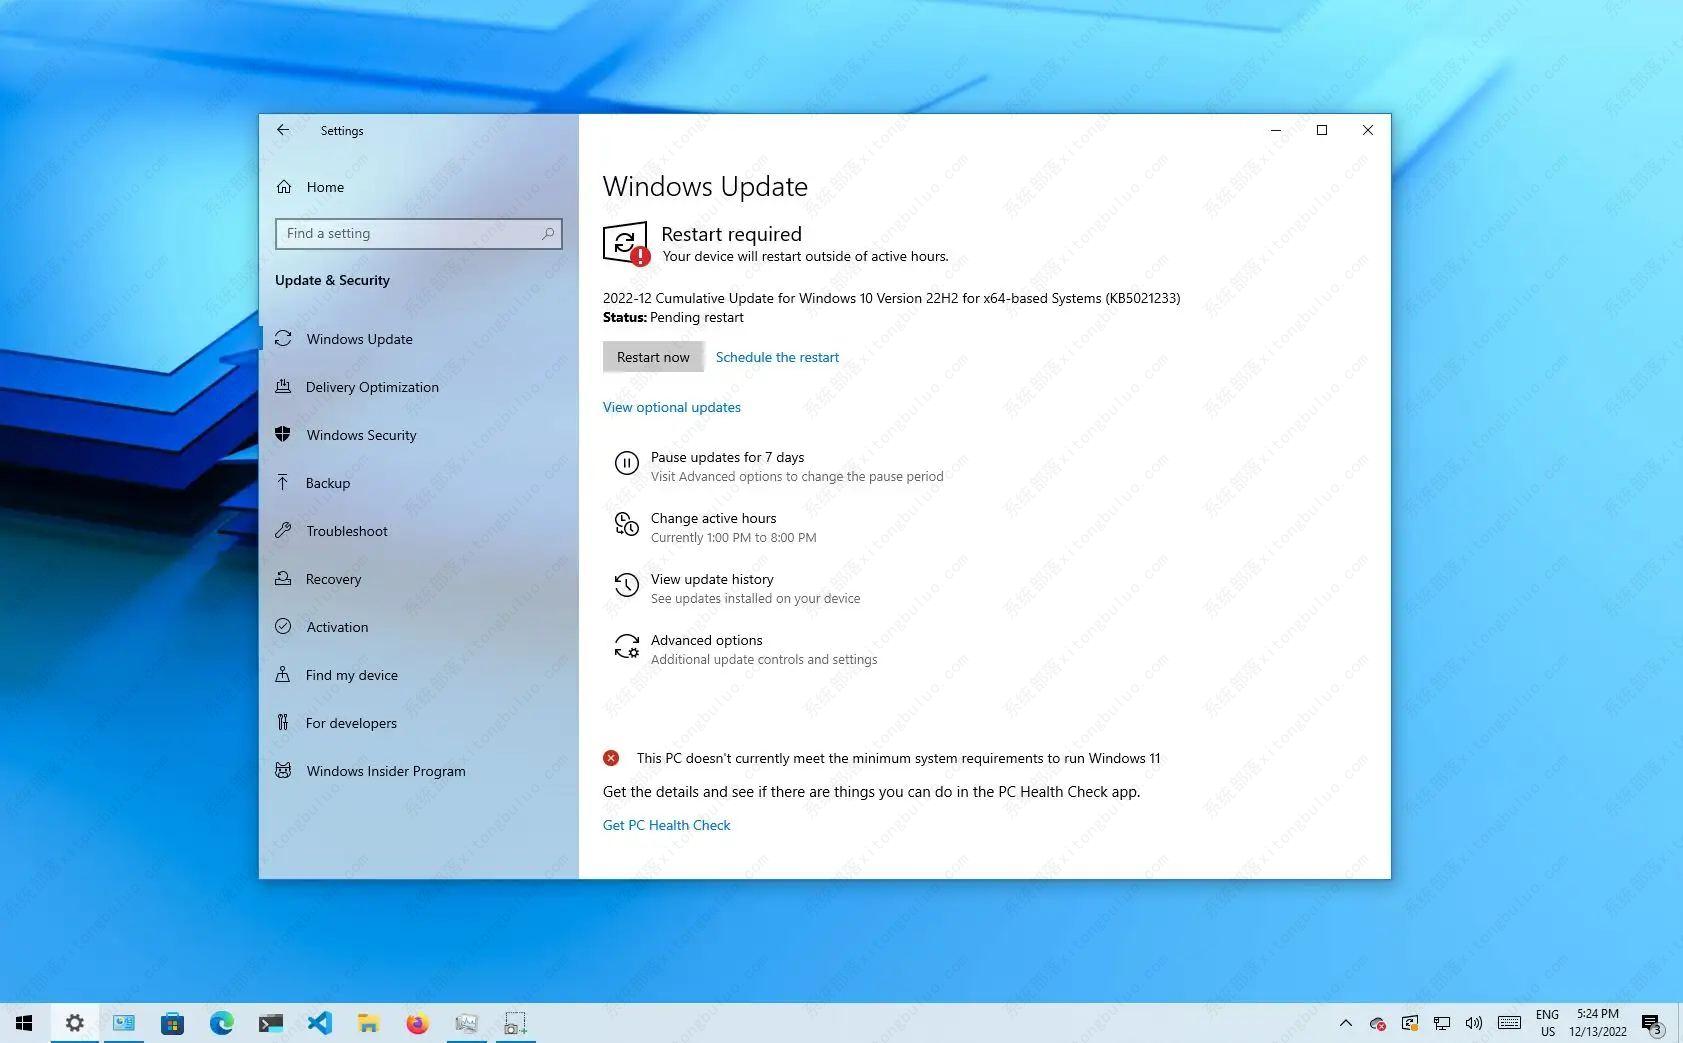This screenshot has width=1683, height=1043.
Task: Click the pause icon for Pause updates
Action: pos(627,463)
